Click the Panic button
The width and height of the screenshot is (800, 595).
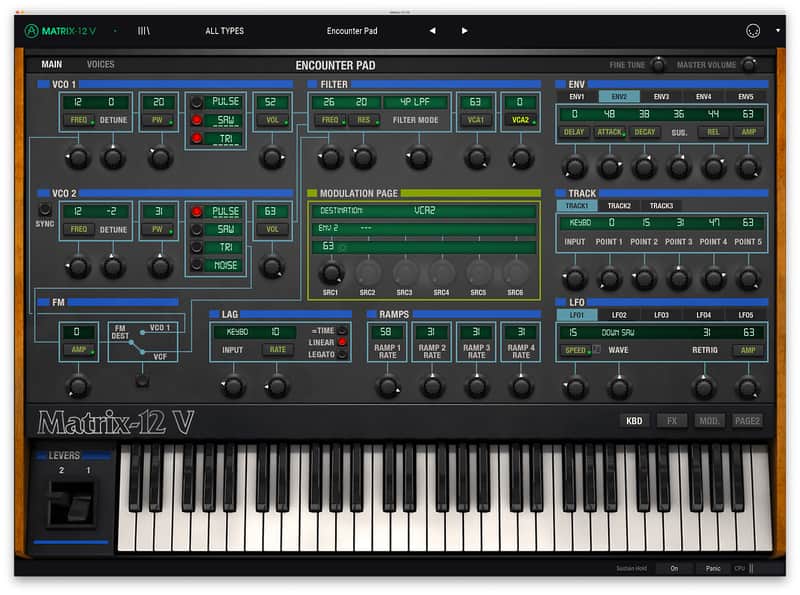click(x=713, y=568)
